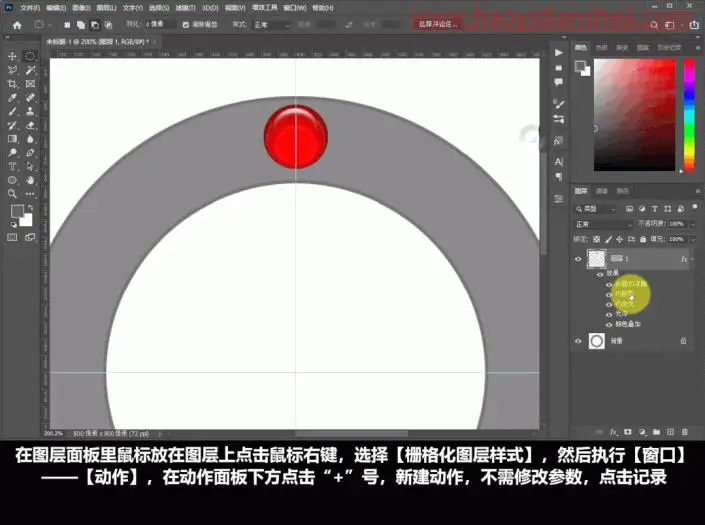Viewport: 705px width, 525px height.
Task: Open the Layers panel options menu
Action: [698, 191]
